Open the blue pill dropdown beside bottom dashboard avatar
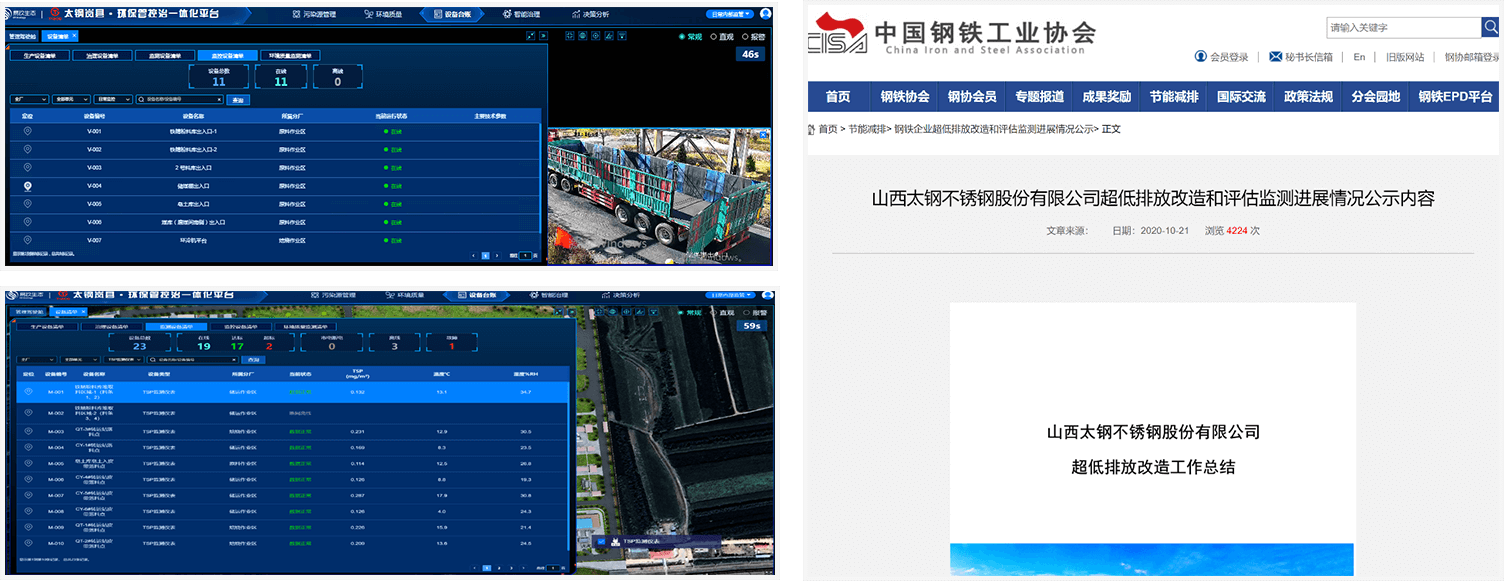This screenshot has width=1504, height=581. (730, 296)
